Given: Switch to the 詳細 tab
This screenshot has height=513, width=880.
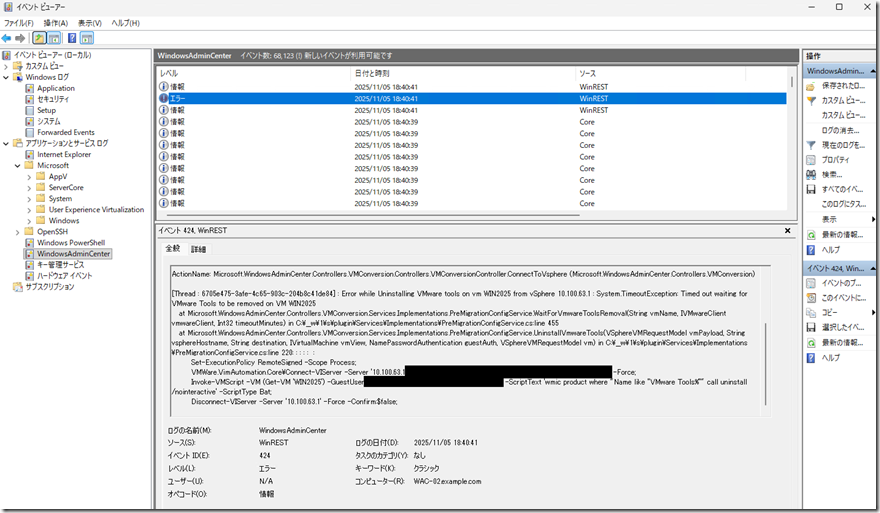Looking at the screenshot, I should [x=198, y=248].
